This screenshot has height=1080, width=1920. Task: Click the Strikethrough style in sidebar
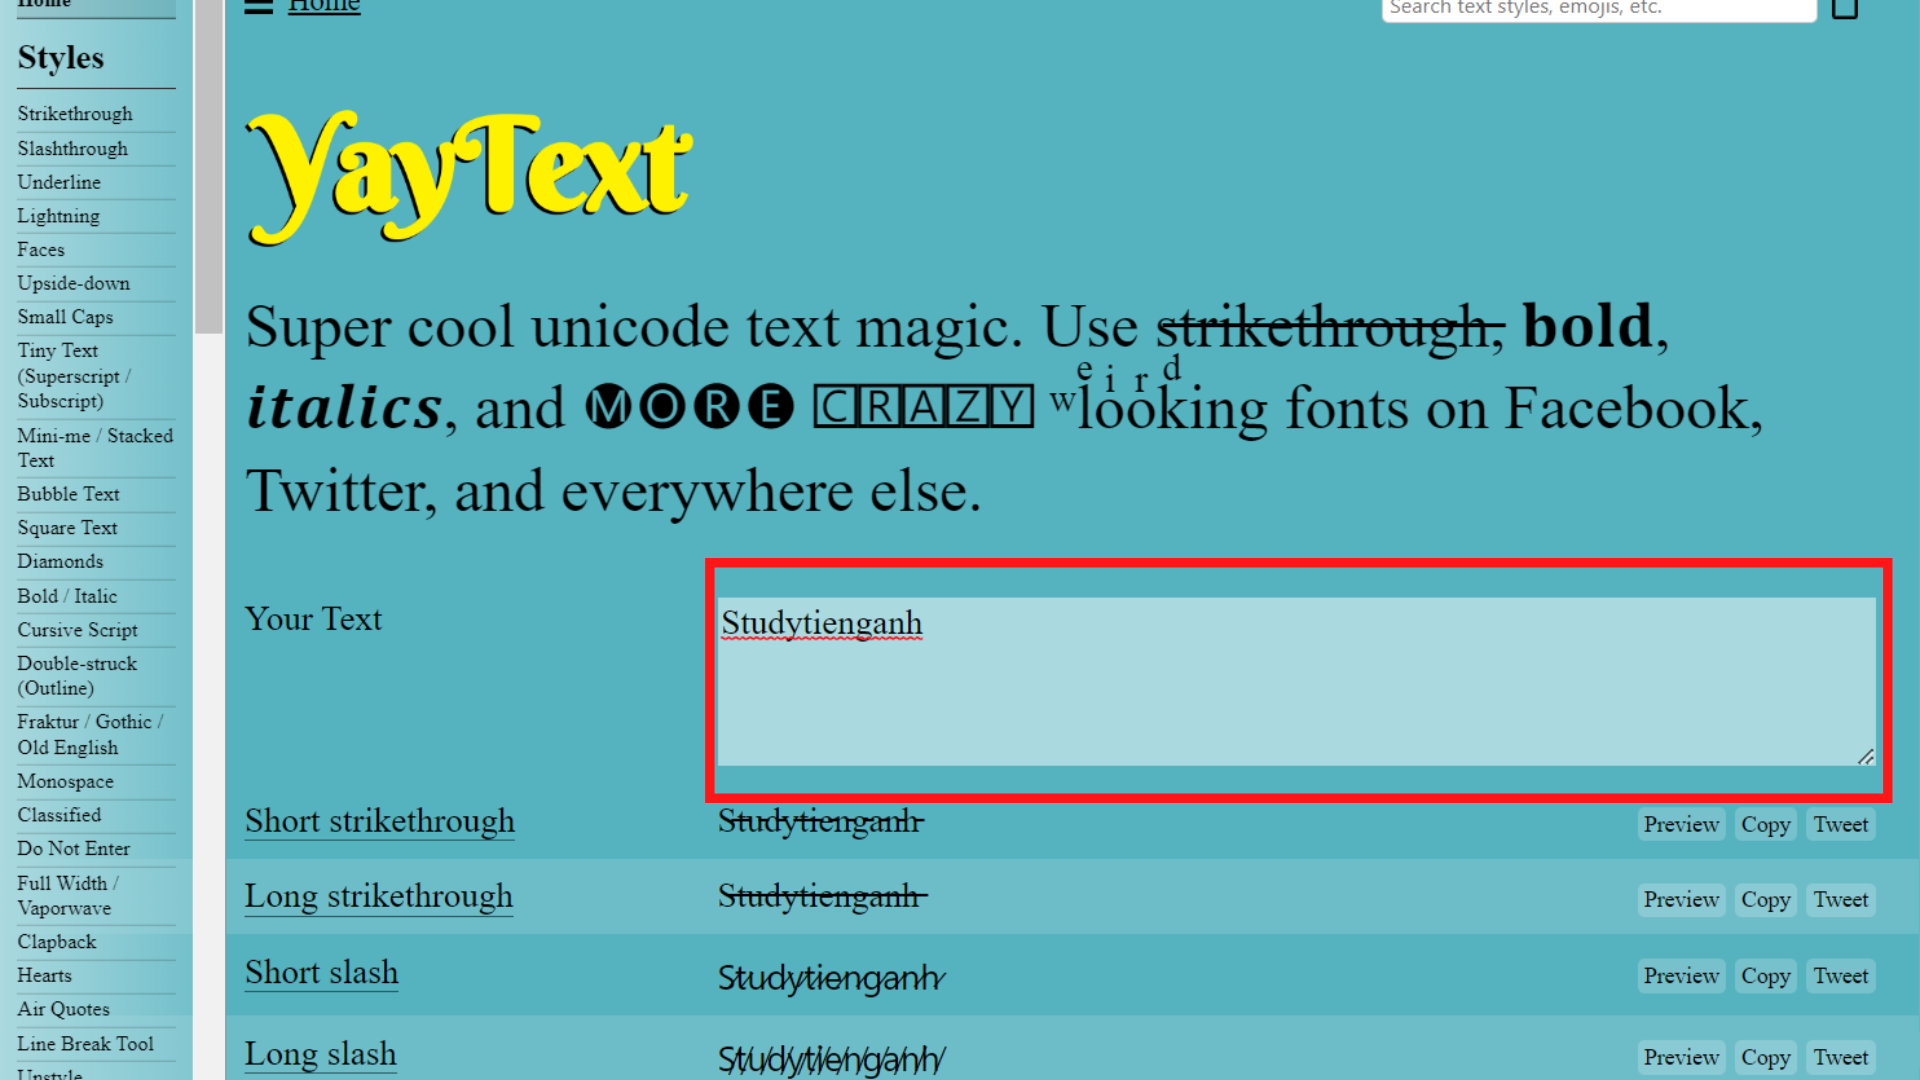tap(74, 113)
